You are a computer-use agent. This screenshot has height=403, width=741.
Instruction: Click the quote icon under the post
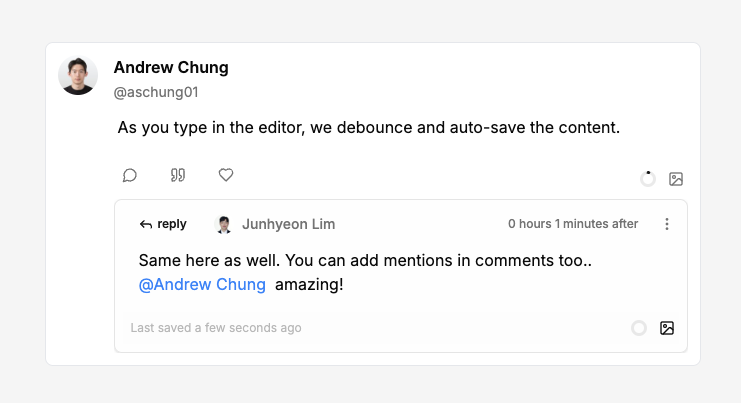(x=178, y=176)
